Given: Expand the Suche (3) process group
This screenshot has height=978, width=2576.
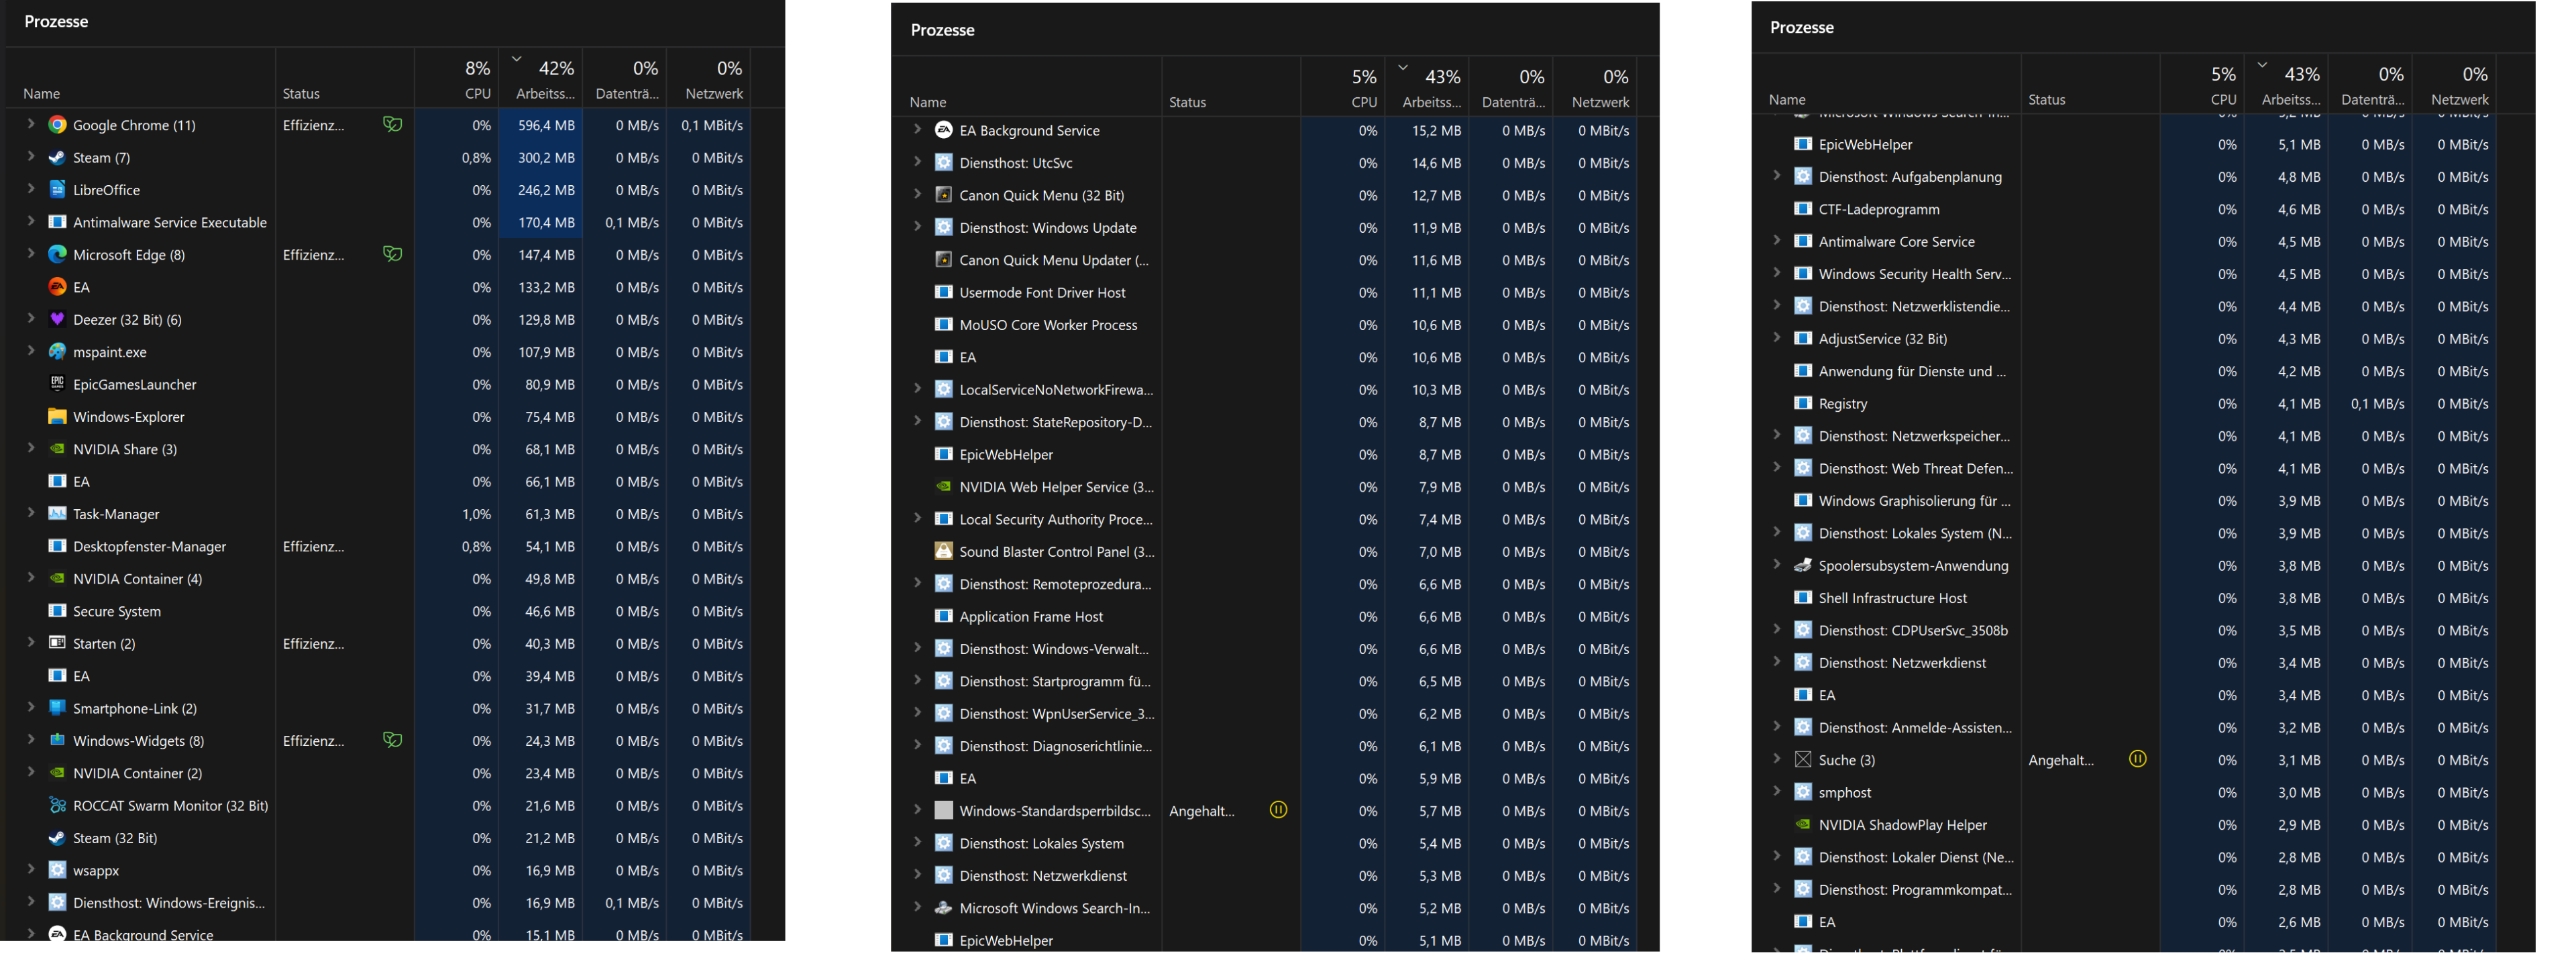Looking at the screenshot, I should tap(1776, 759).
